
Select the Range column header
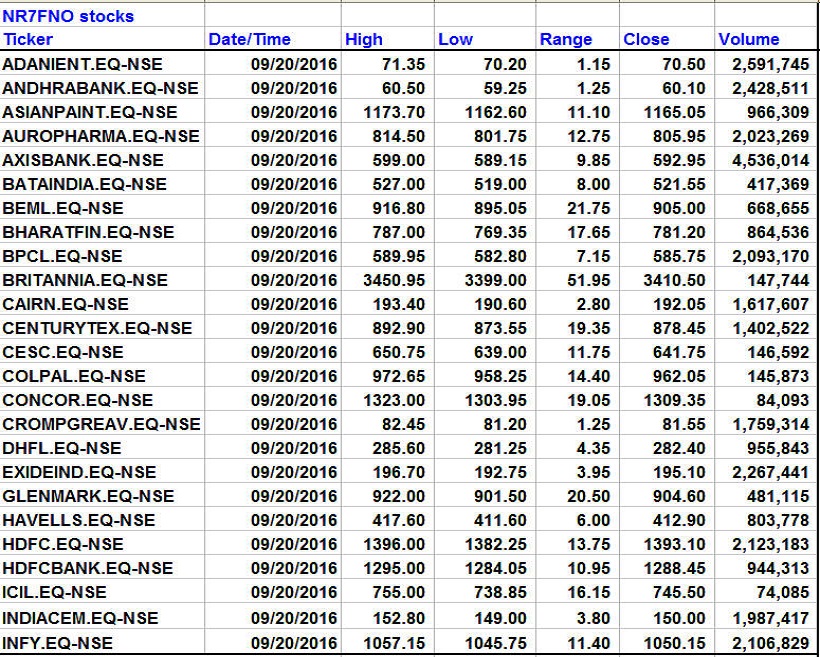(566, 40)
